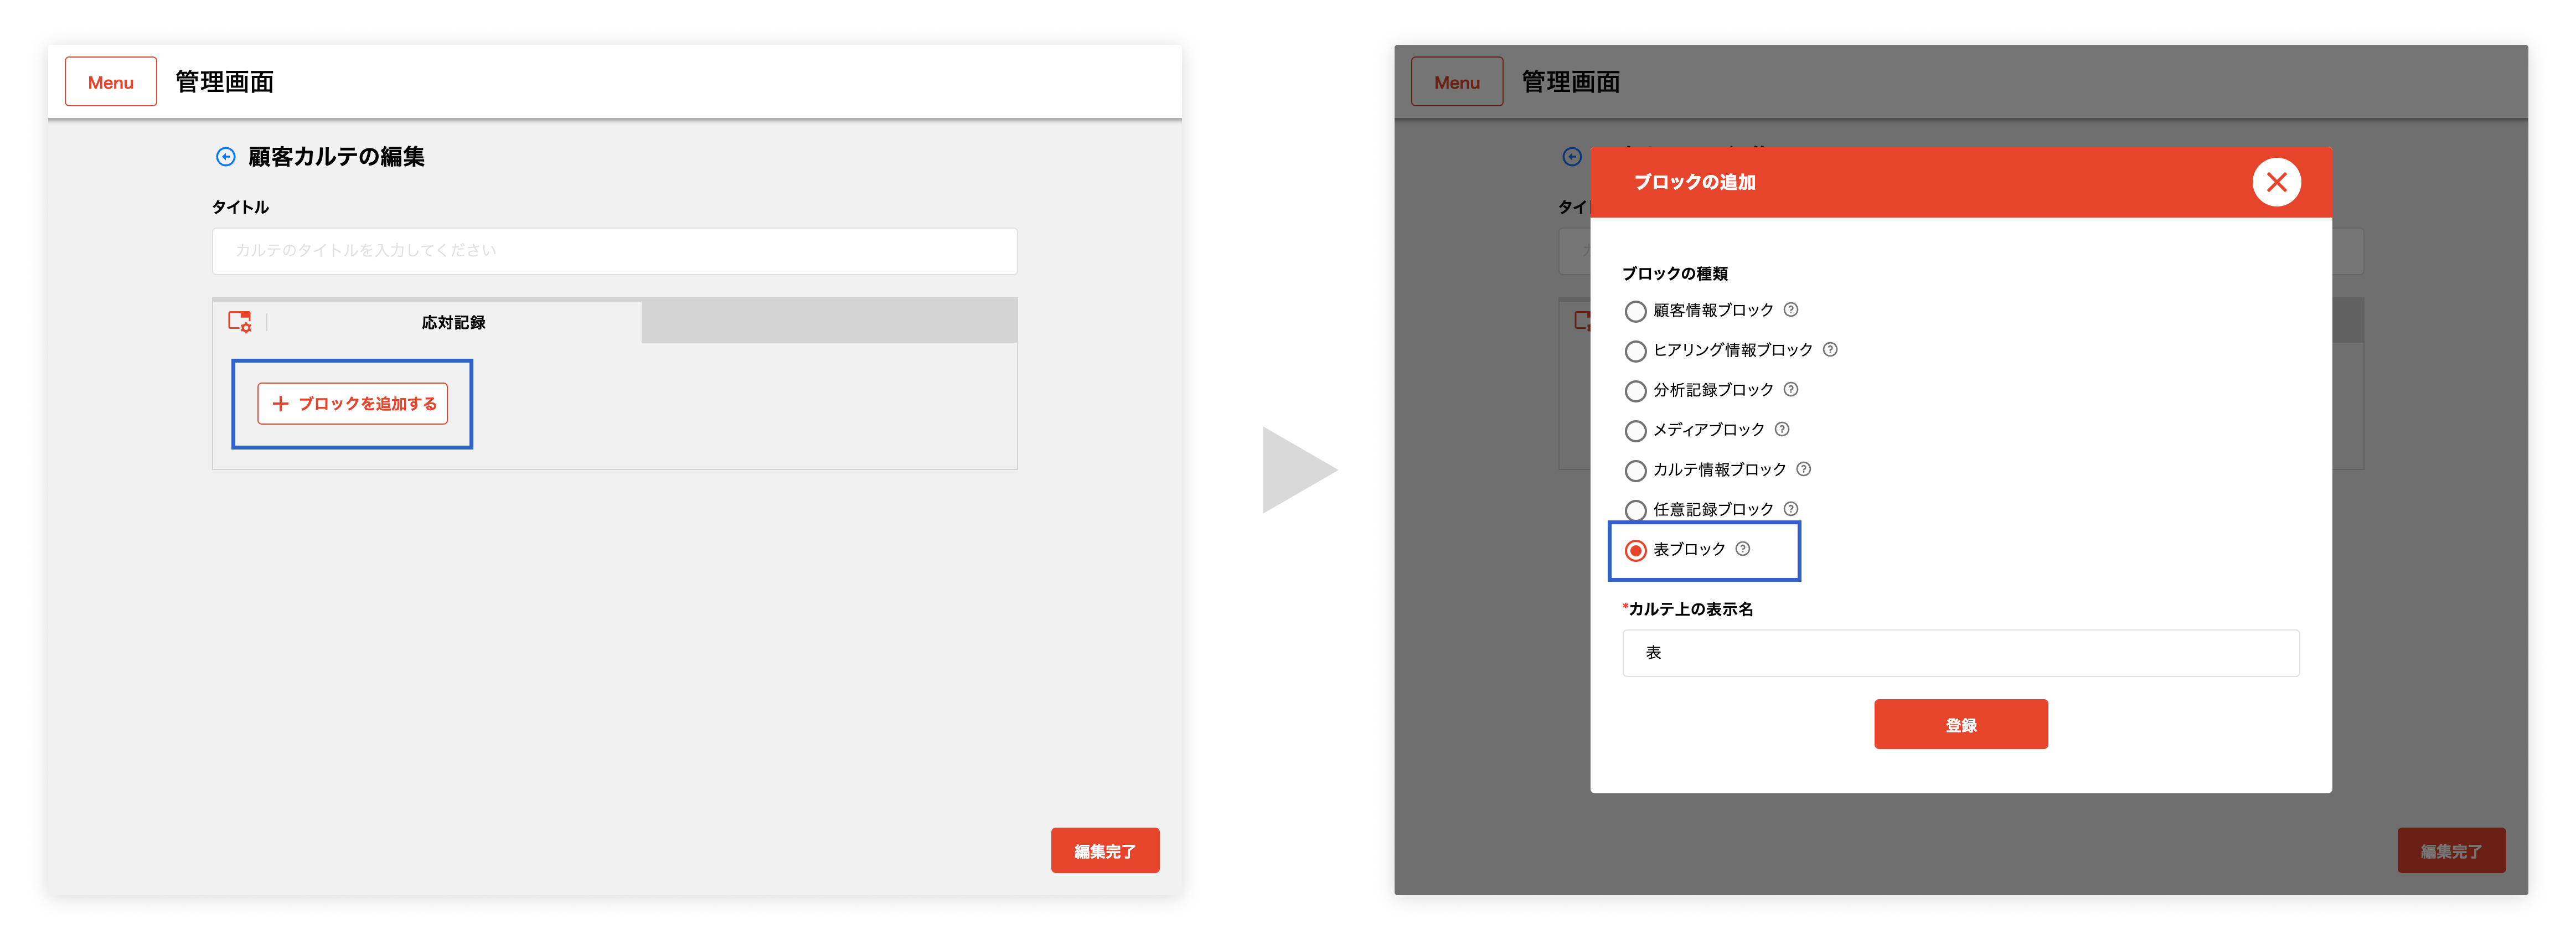This screenshot has height=940, width=2576.
Task: Select 顧客情報ブロック radio button
Action: [1635, 311]
